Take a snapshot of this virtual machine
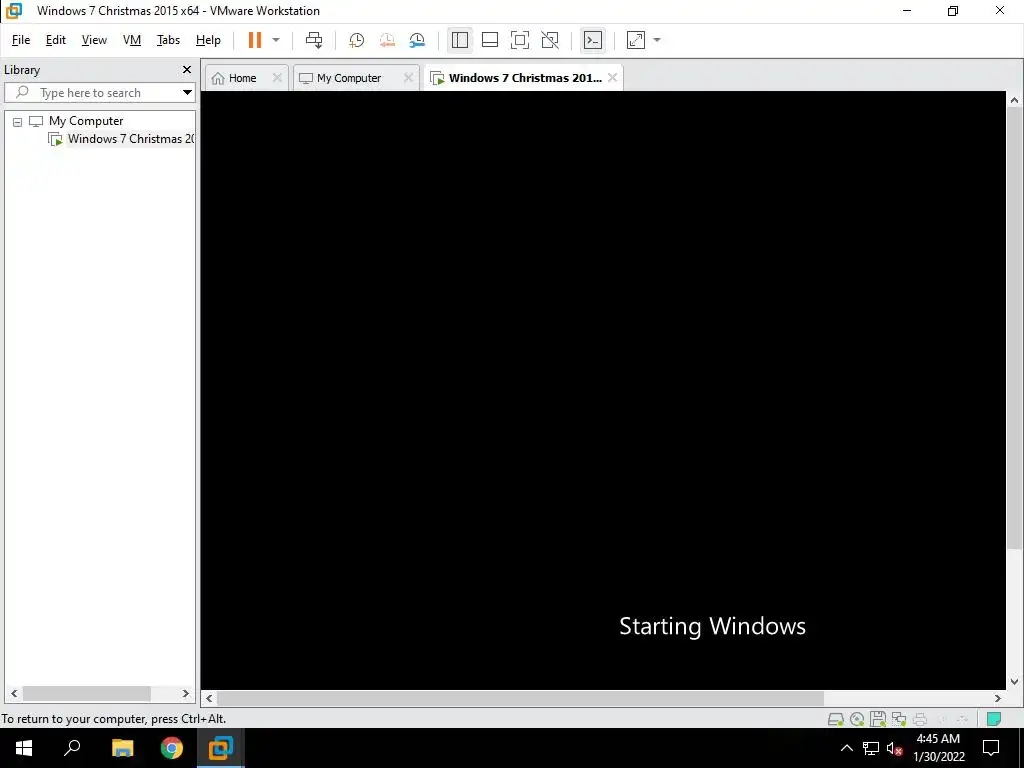Image resolution: width=1024 pixels, height=768 pixels. [357, 40]
